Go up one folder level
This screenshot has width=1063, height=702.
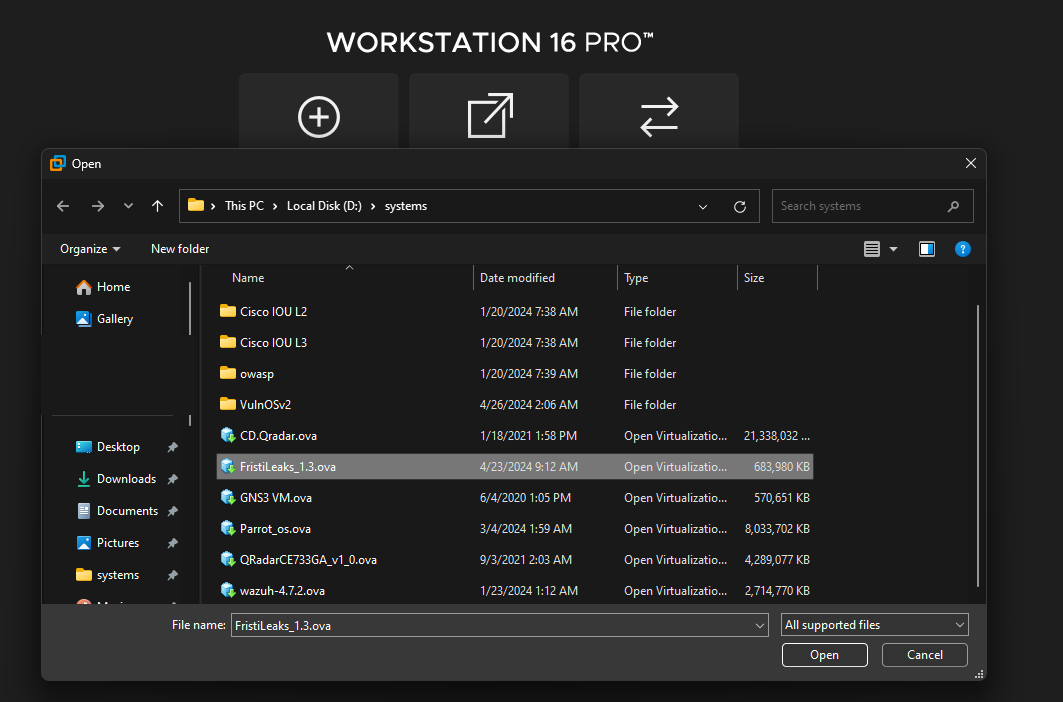click(157, 206)
